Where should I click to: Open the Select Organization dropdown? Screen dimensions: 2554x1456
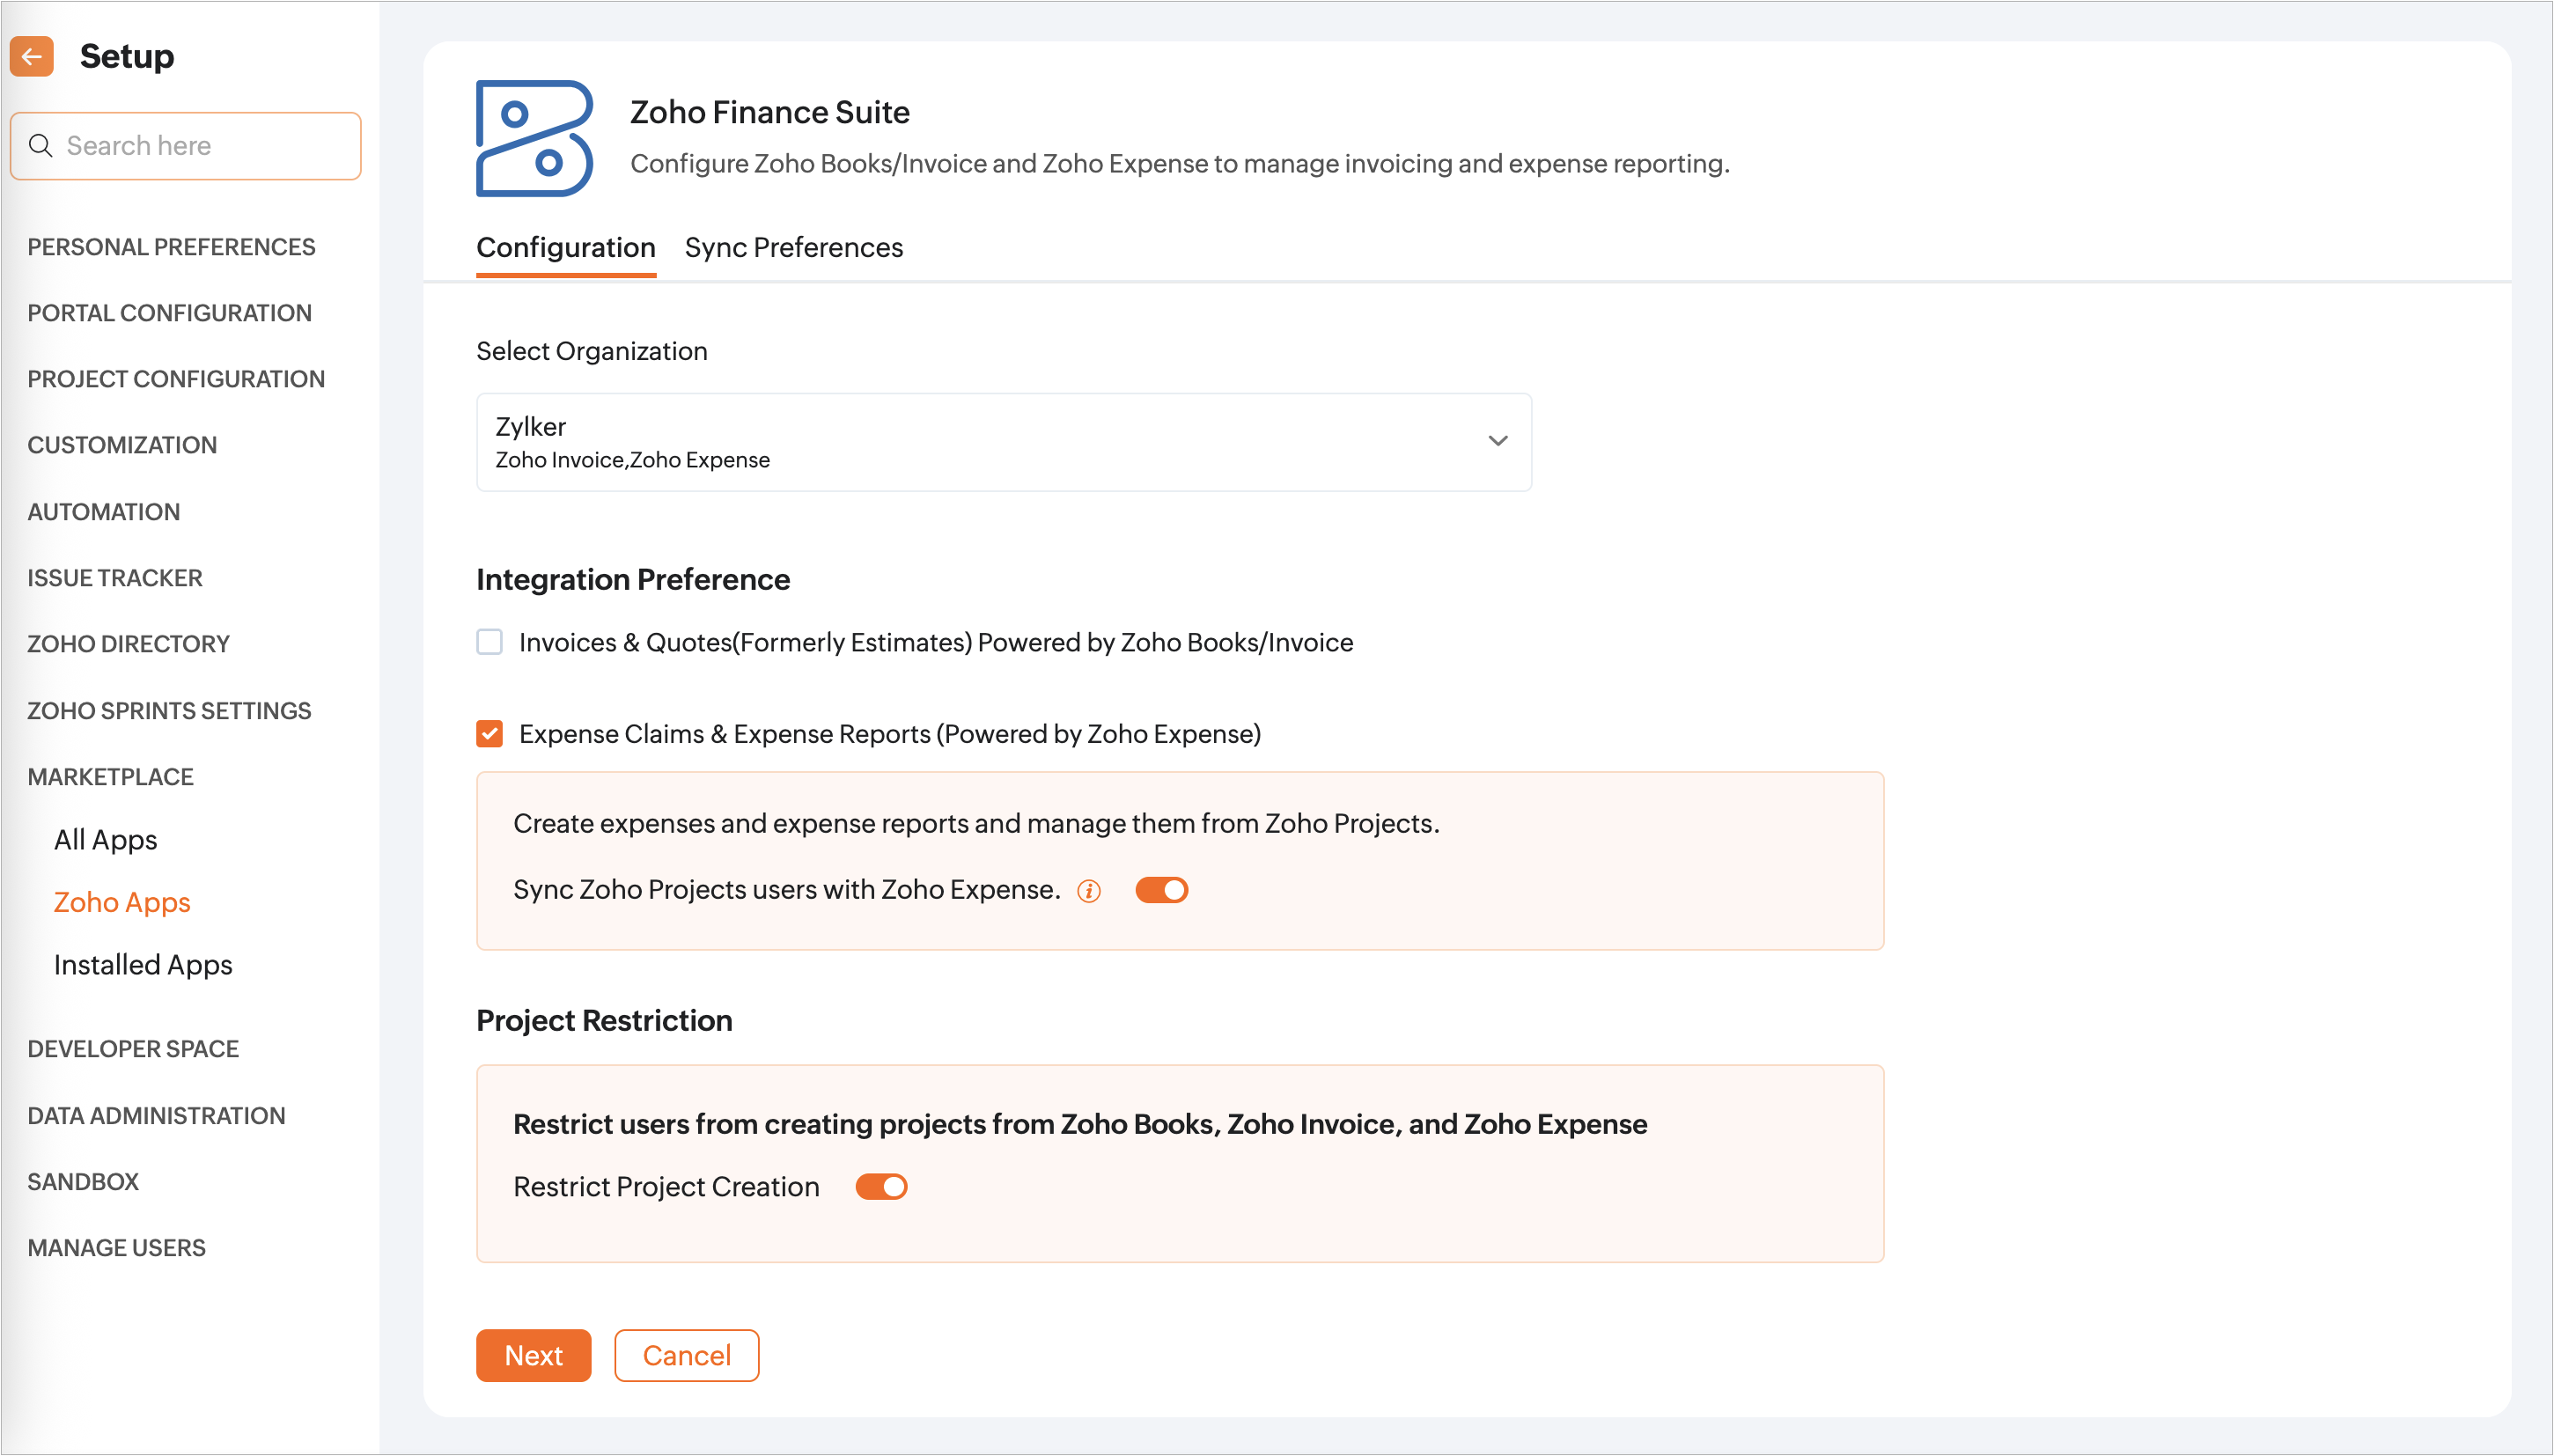tap(1003, 442)
